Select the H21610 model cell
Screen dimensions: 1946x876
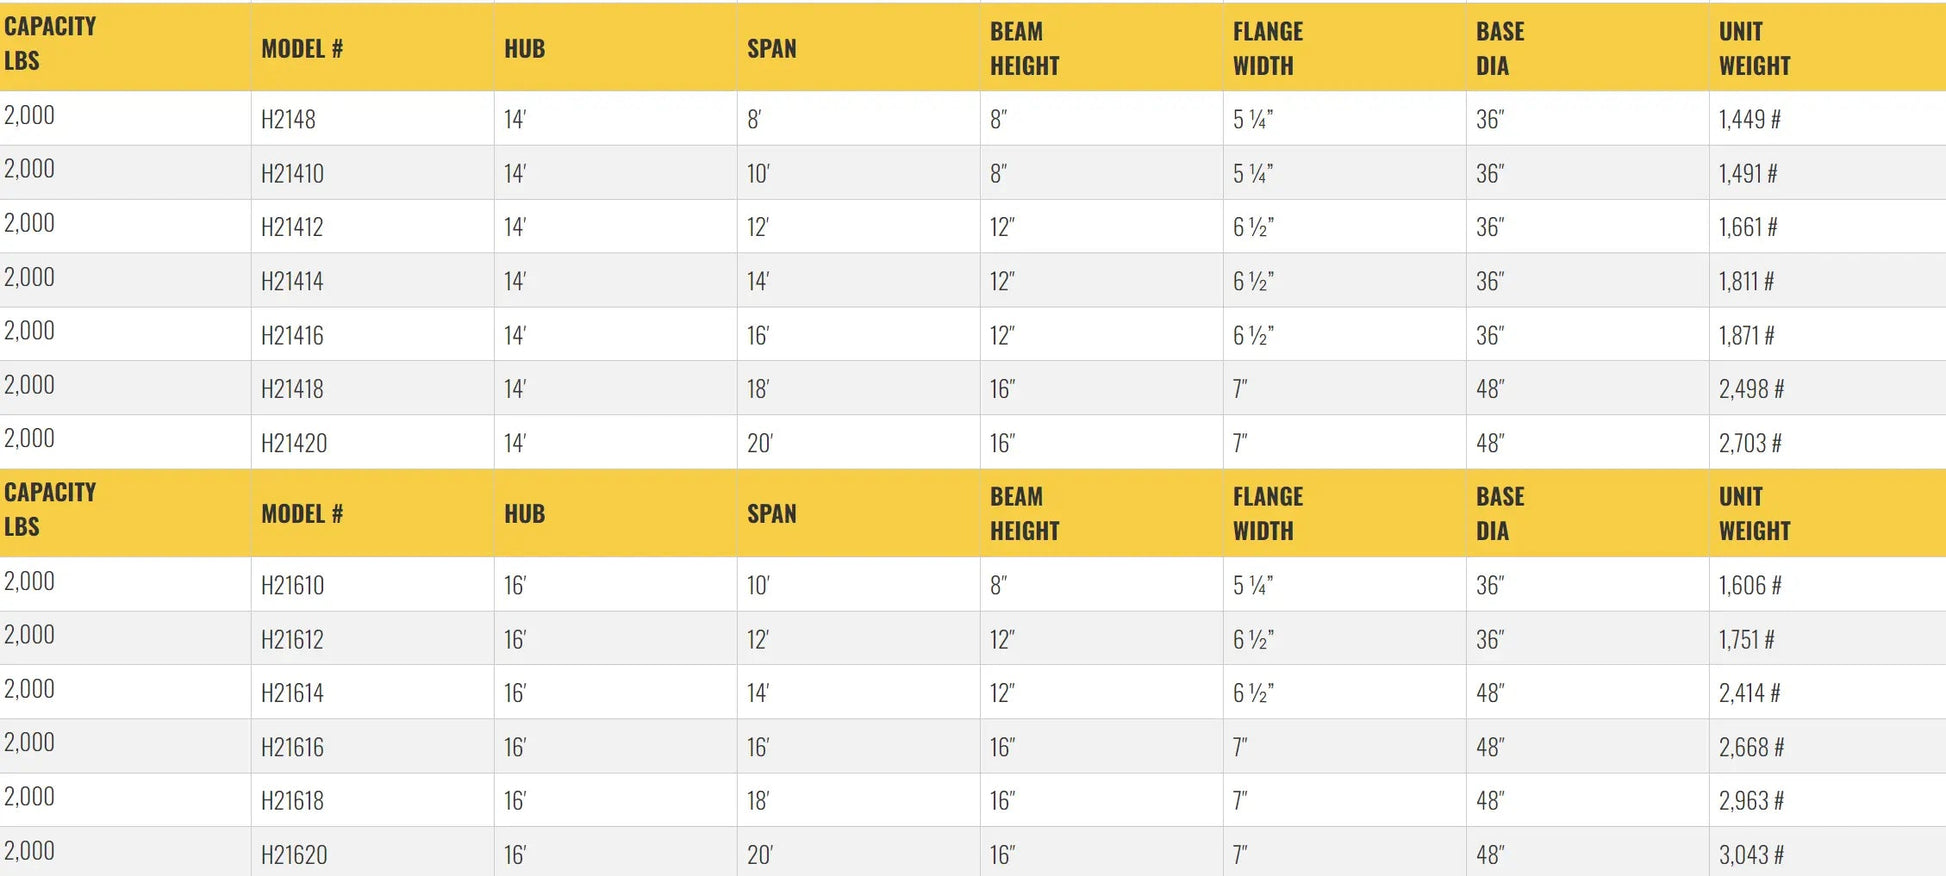point(292,586)
